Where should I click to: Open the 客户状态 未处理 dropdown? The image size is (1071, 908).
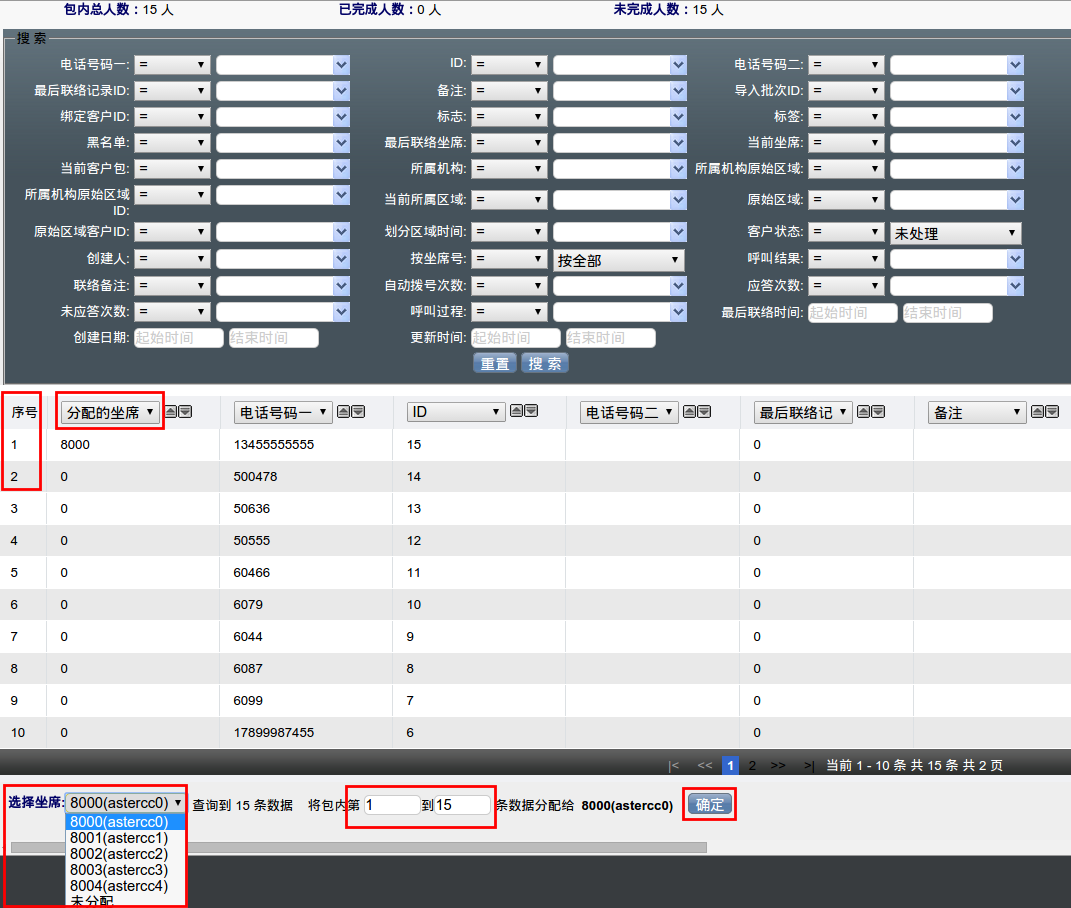[x=955, y=234]
